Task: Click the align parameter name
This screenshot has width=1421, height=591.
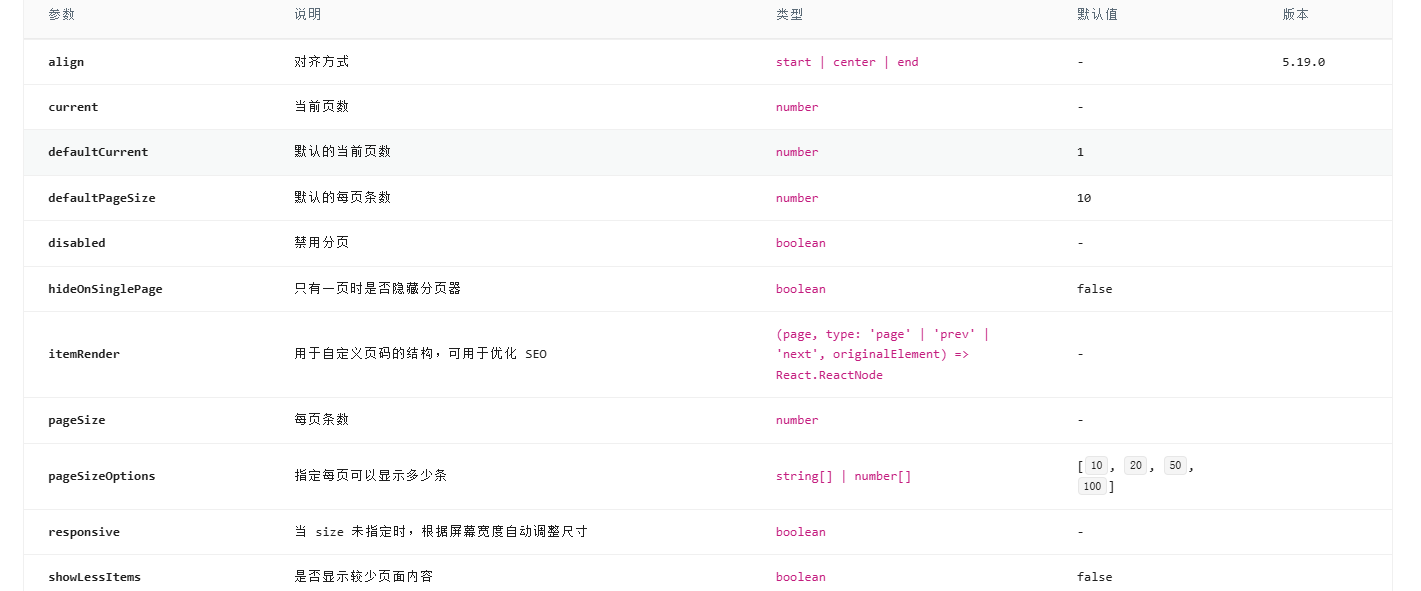Action: [66, 62]
